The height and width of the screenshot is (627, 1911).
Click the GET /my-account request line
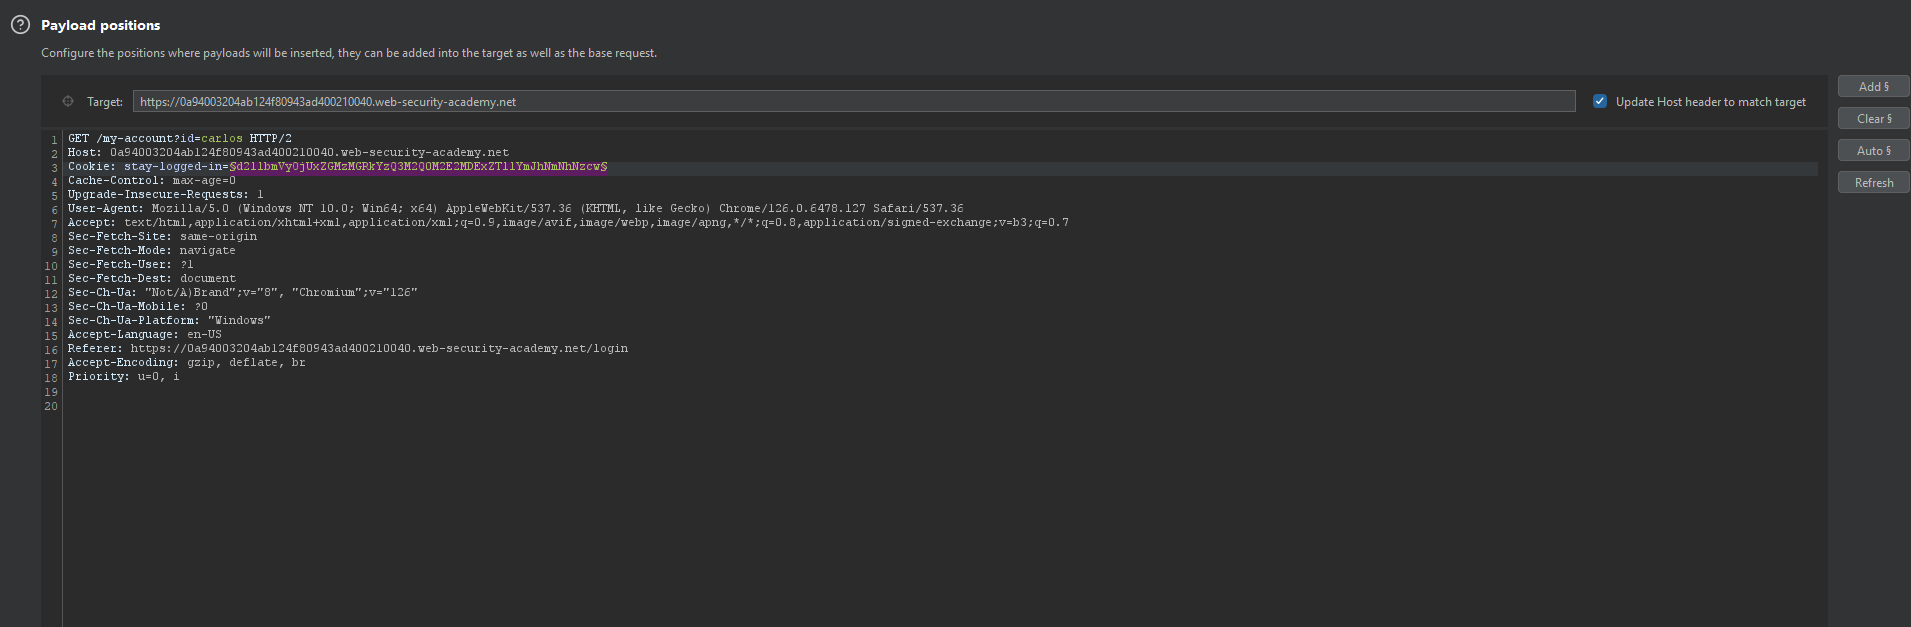pos(180,139)
